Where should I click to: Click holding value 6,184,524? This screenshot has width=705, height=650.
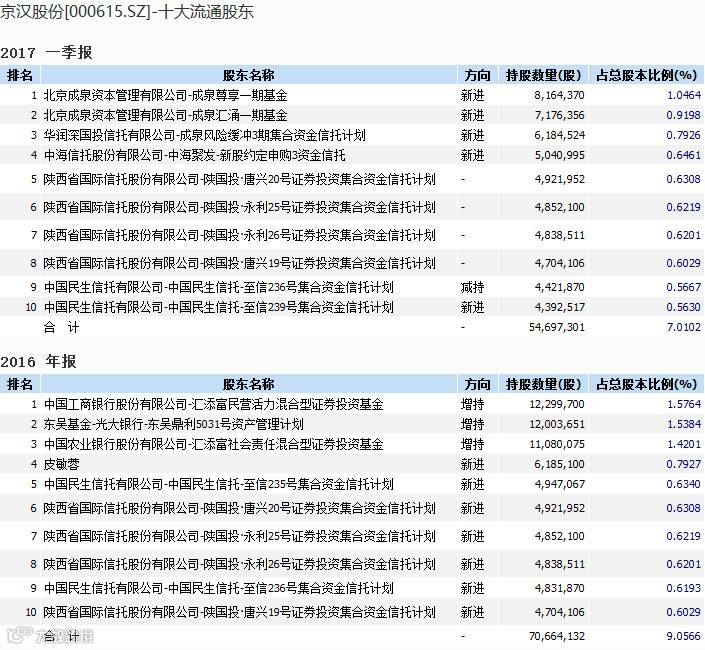point(559,135)
